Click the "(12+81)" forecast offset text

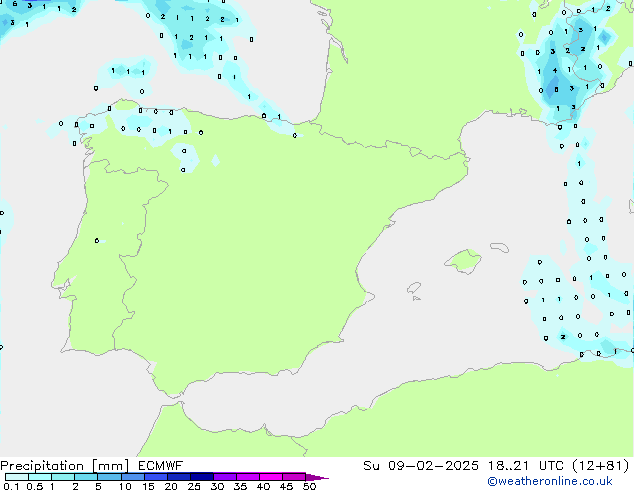[601, 466]
